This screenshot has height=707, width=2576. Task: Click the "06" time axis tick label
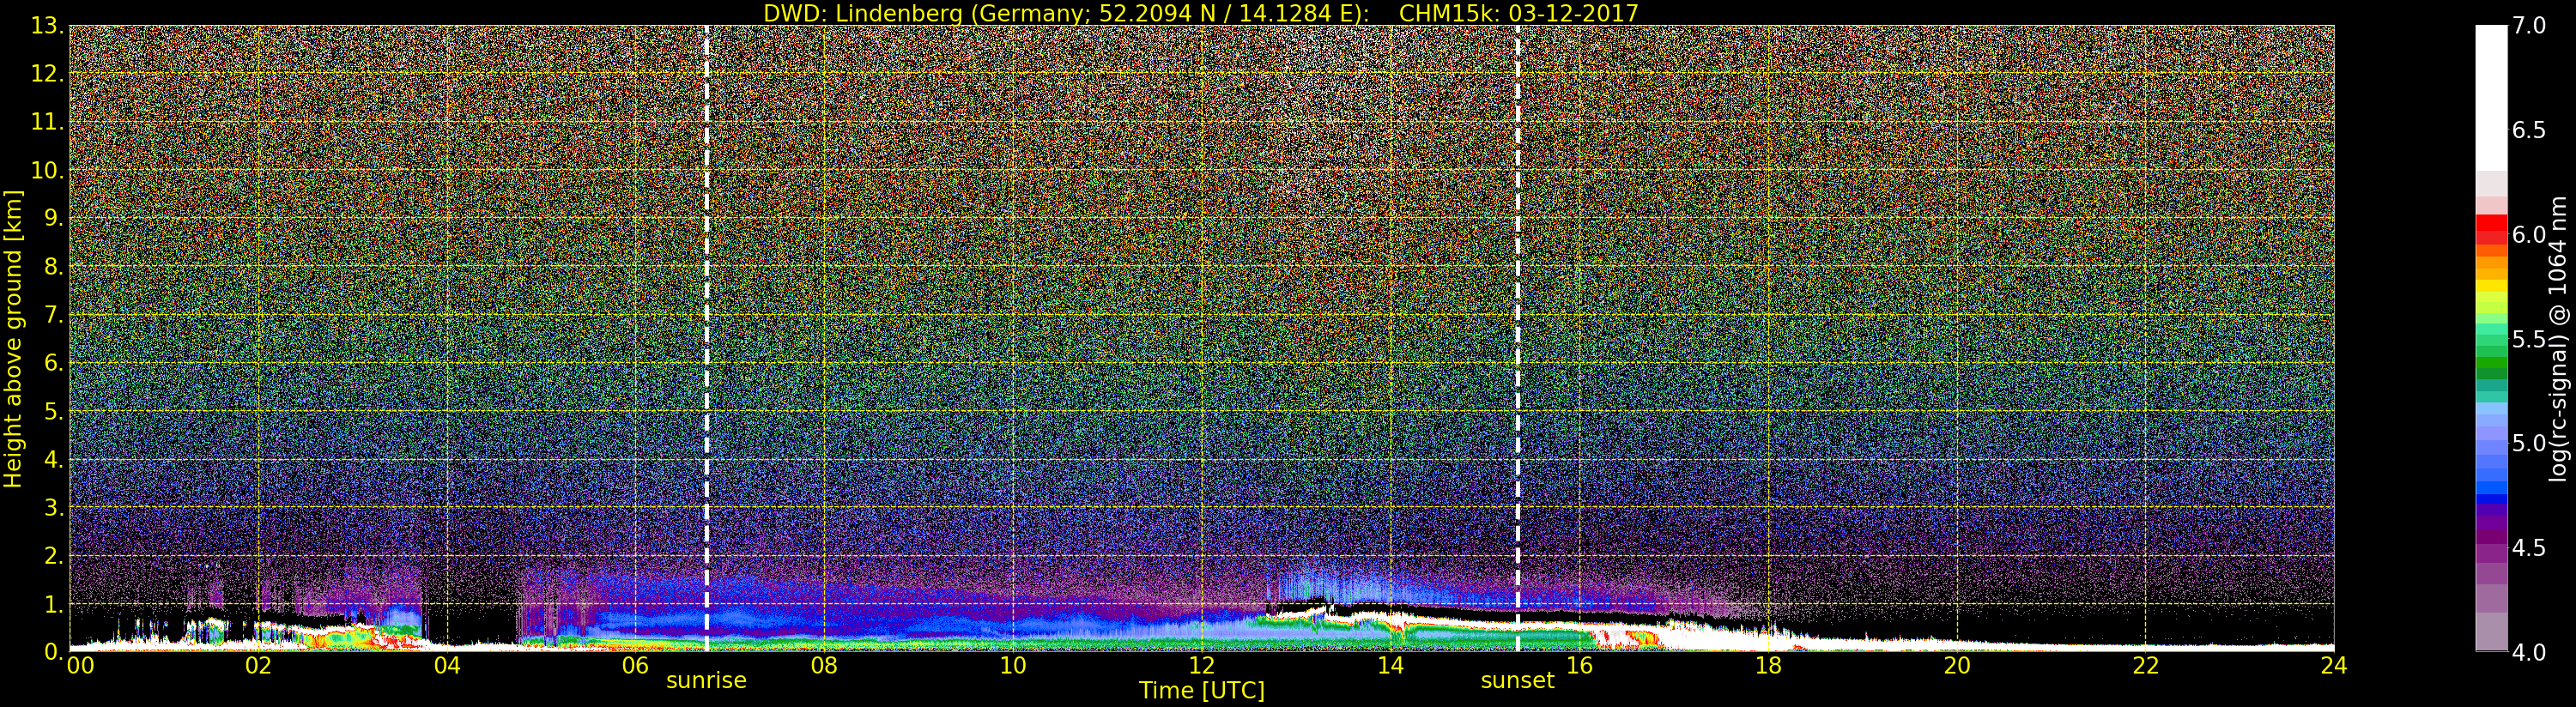tap(635, 666)
